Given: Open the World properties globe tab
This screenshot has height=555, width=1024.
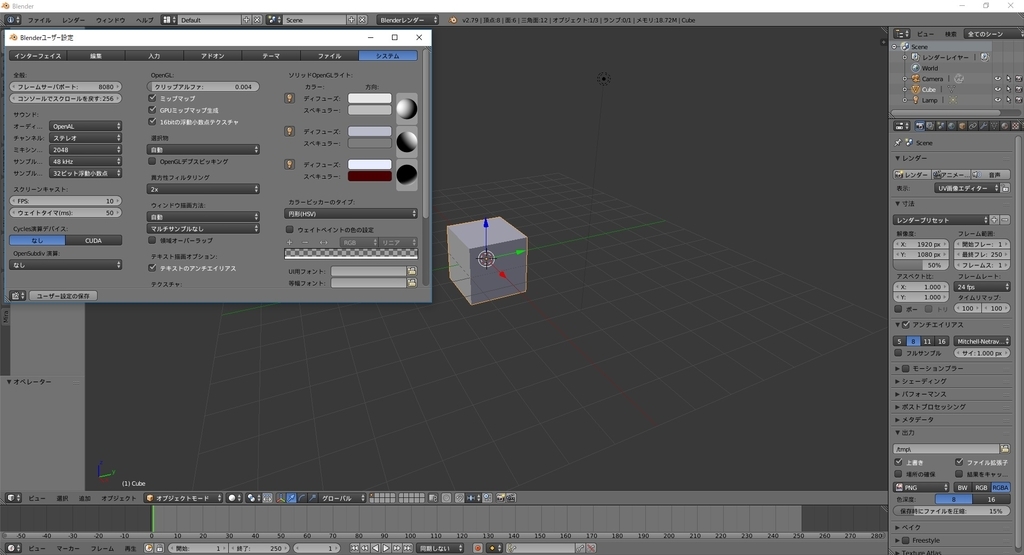Looking at the screenshot, I should [952, 126].
